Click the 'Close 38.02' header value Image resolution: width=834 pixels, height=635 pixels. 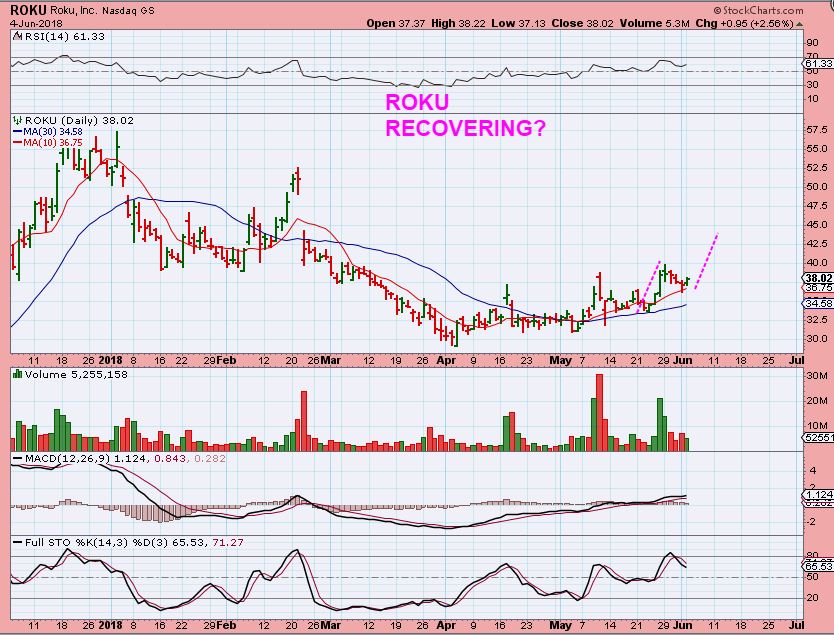582,23
